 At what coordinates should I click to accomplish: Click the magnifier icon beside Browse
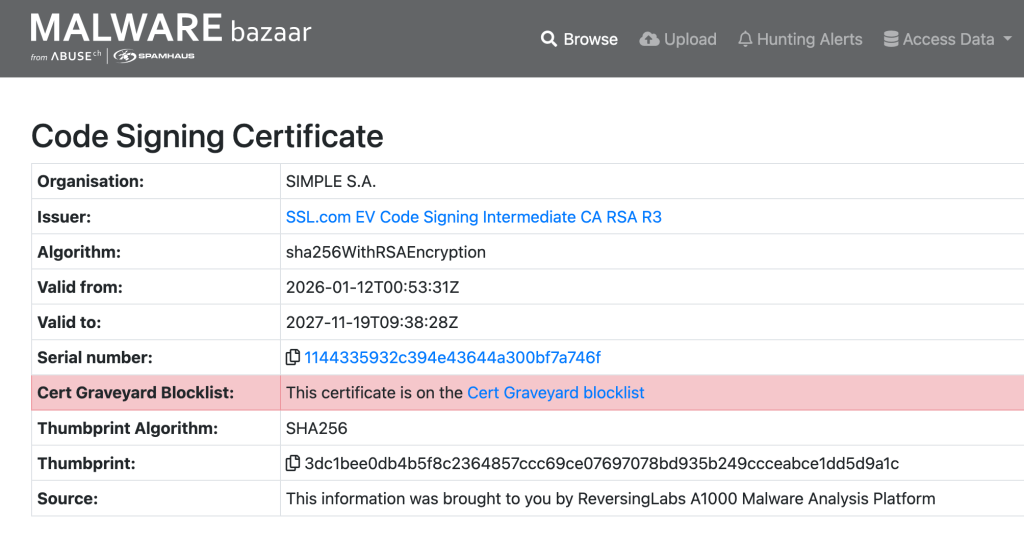(548, 39)
